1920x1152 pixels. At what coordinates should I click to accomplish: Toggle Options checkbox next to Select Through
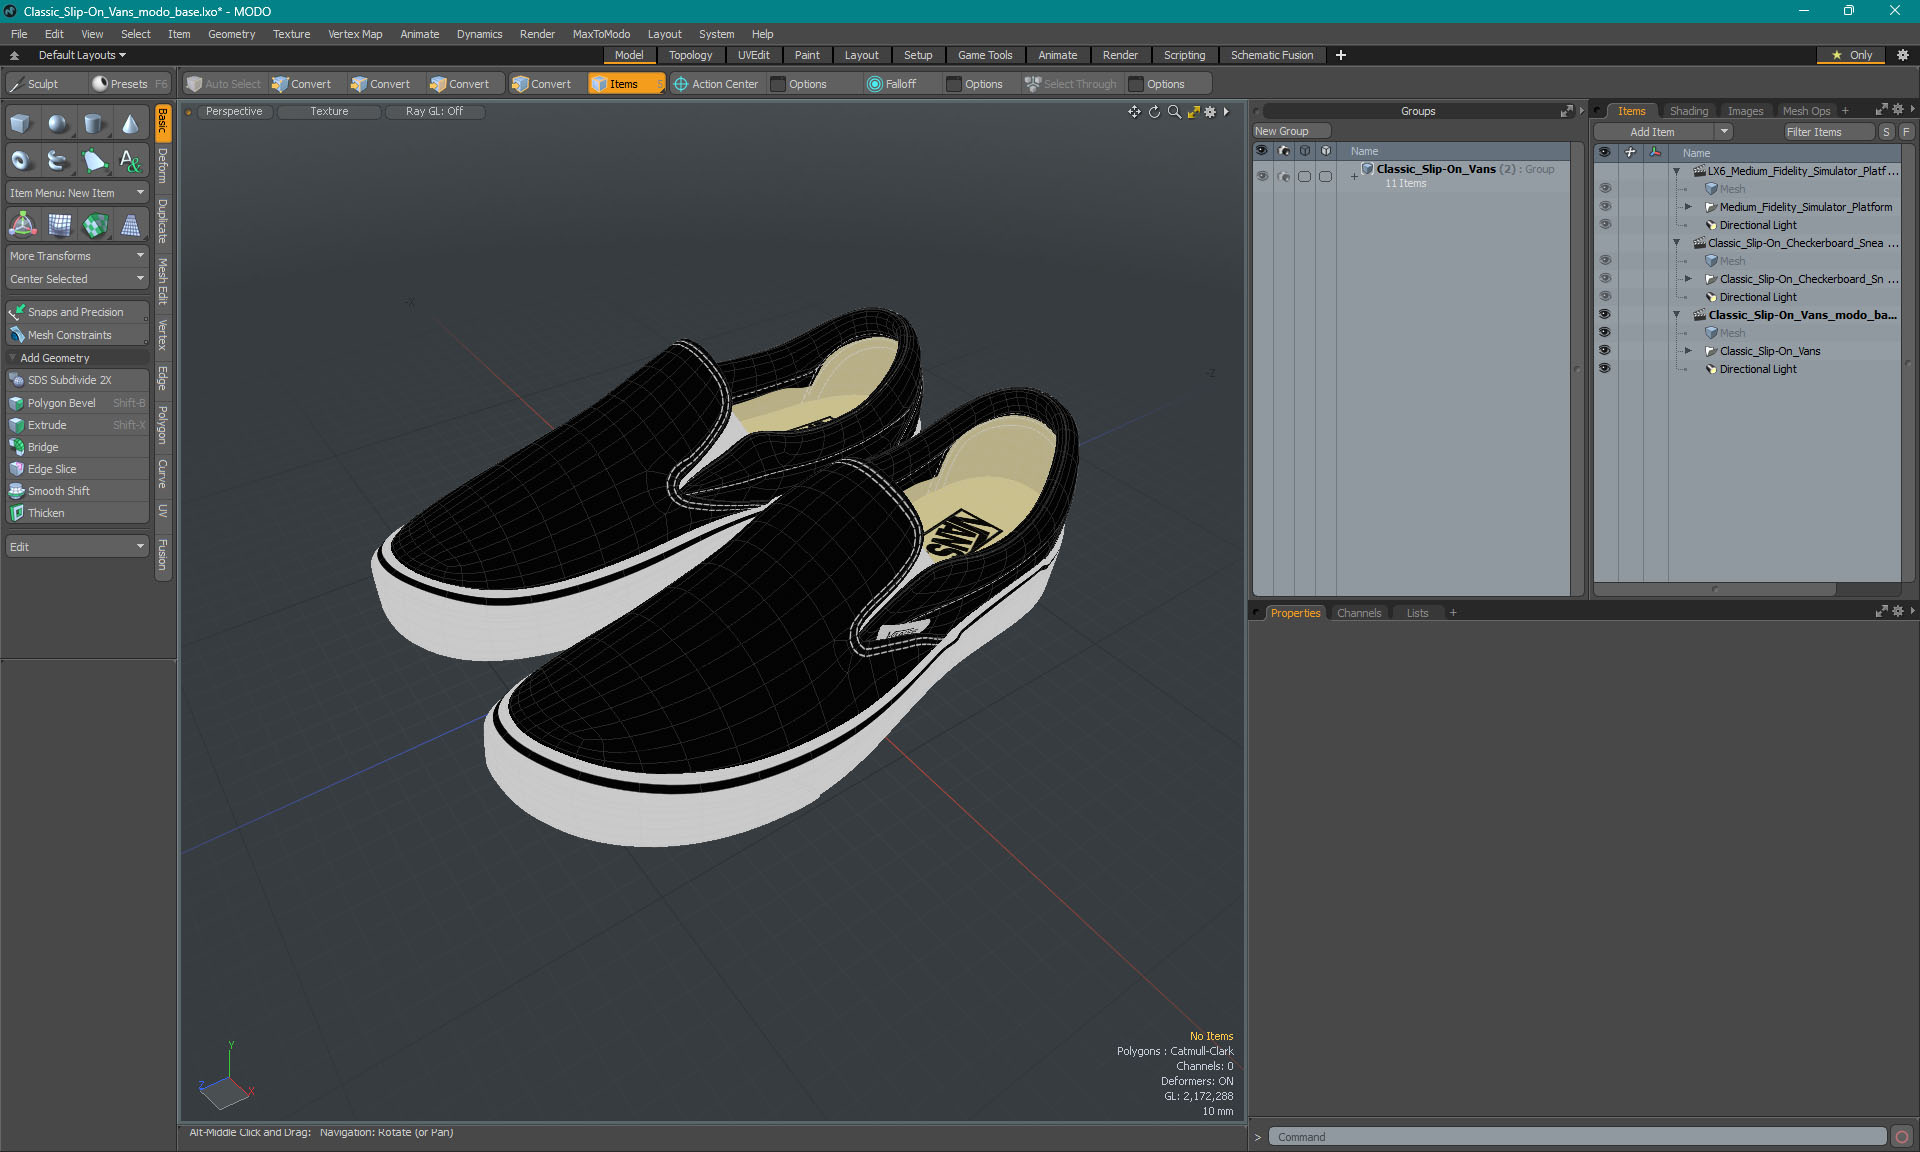tap(1136, 84)
